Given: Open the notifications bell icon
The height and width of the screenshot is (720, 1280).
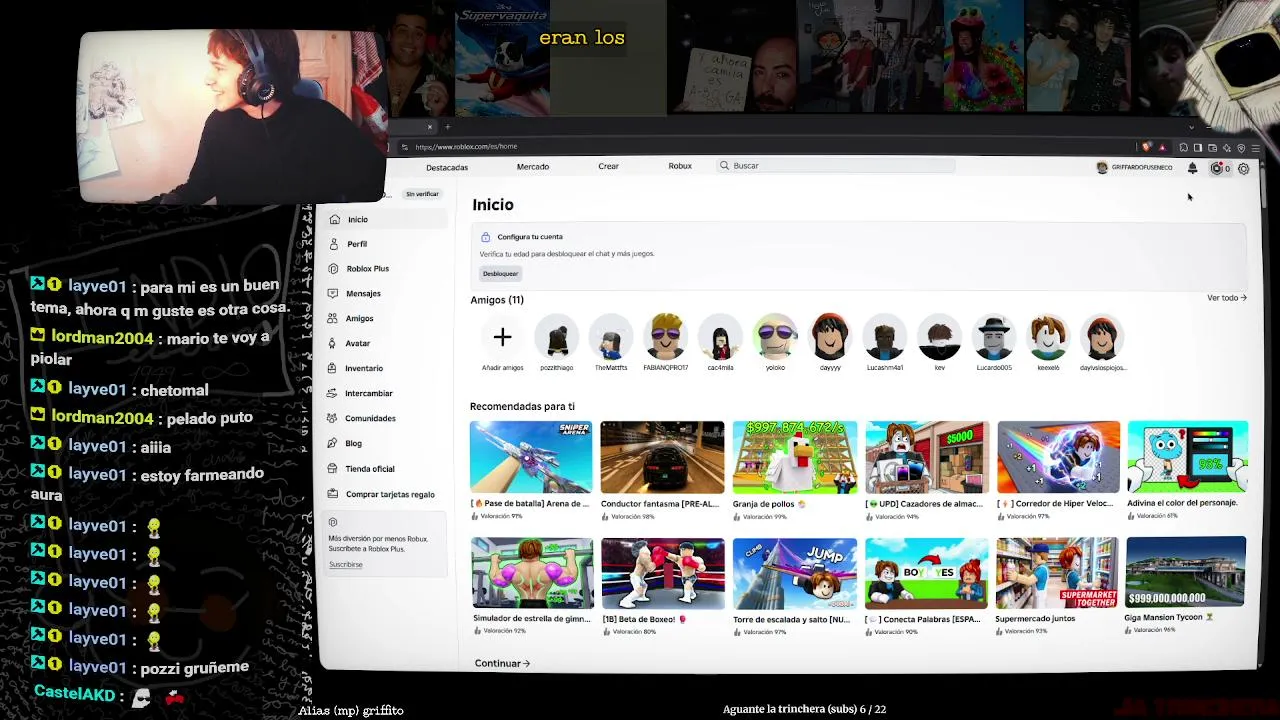Looking at the screenshot, I should tap(1192, 168).
